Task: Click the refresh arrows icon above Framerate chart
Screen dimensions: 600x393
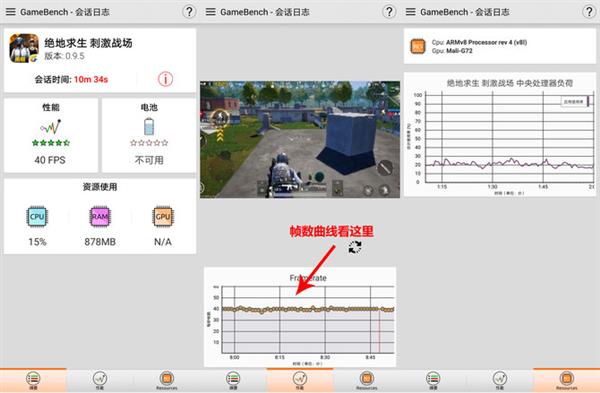Action: tap(355, 247)
